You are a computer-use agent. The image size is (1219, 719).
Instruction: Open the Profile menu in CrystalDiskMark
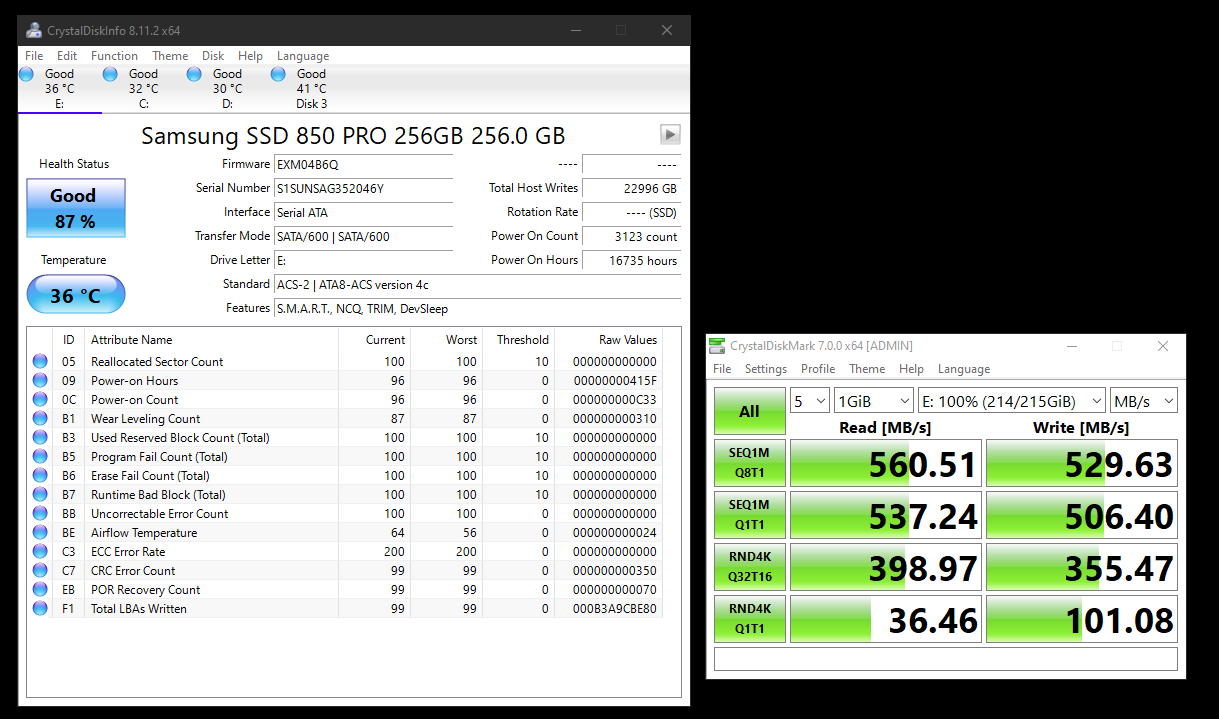(x=817, y=369)
